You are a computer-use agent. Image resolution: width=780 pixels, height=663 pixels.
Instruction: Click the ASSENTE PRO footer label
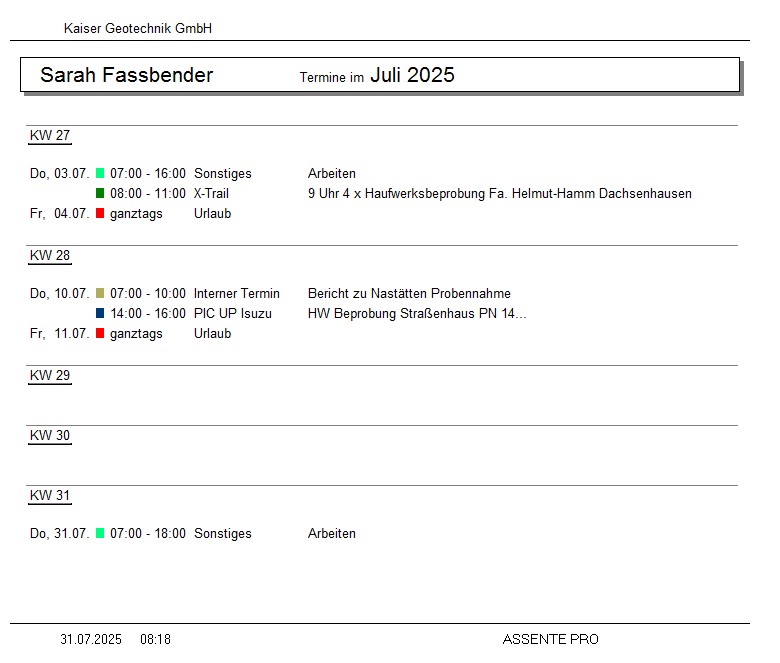click(x=550, y=640)
